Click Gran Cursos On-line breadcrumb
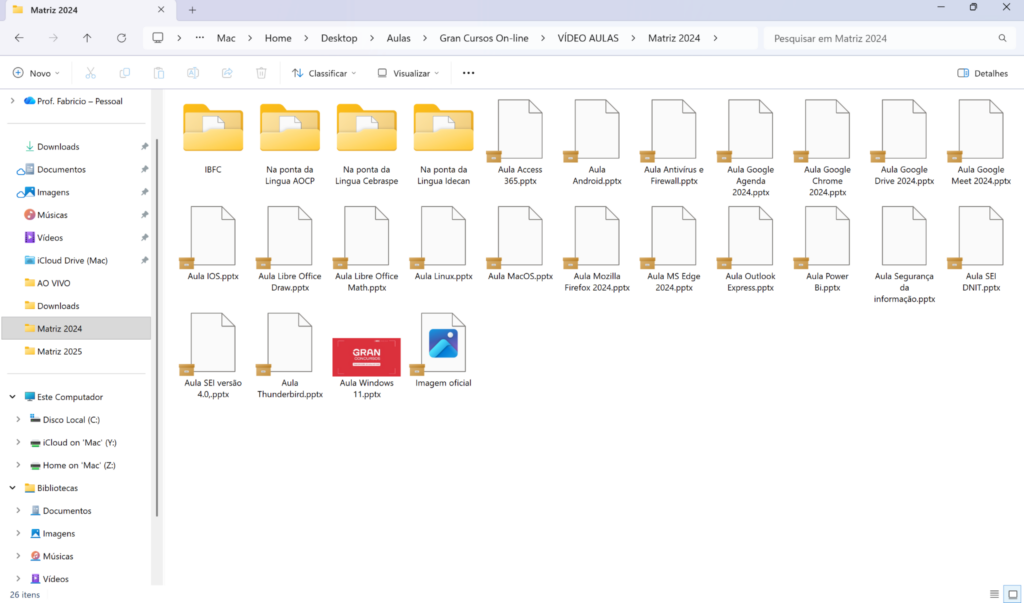Viewport: 1024px width, 603px height. coord(484,39)
